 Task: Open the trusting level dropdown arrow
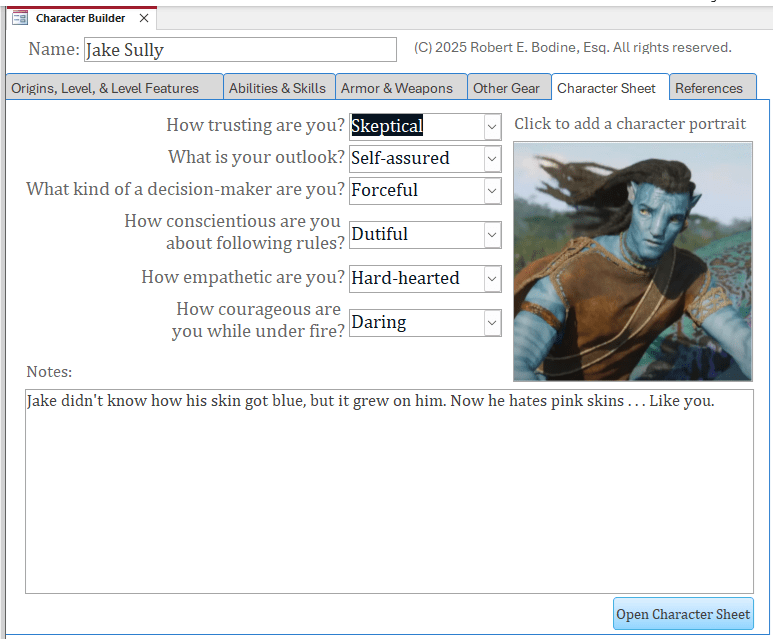point(491,127)
